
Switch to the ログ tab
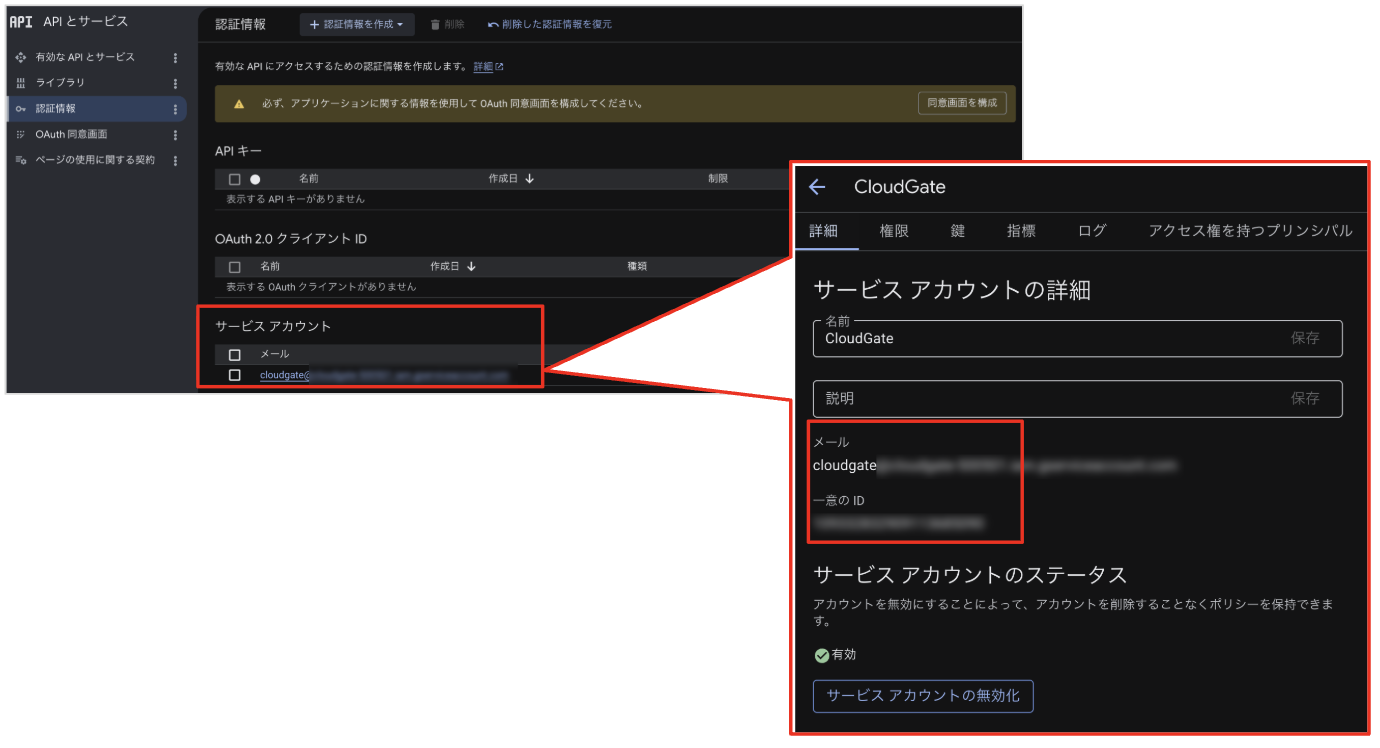tap(1092, 231)
